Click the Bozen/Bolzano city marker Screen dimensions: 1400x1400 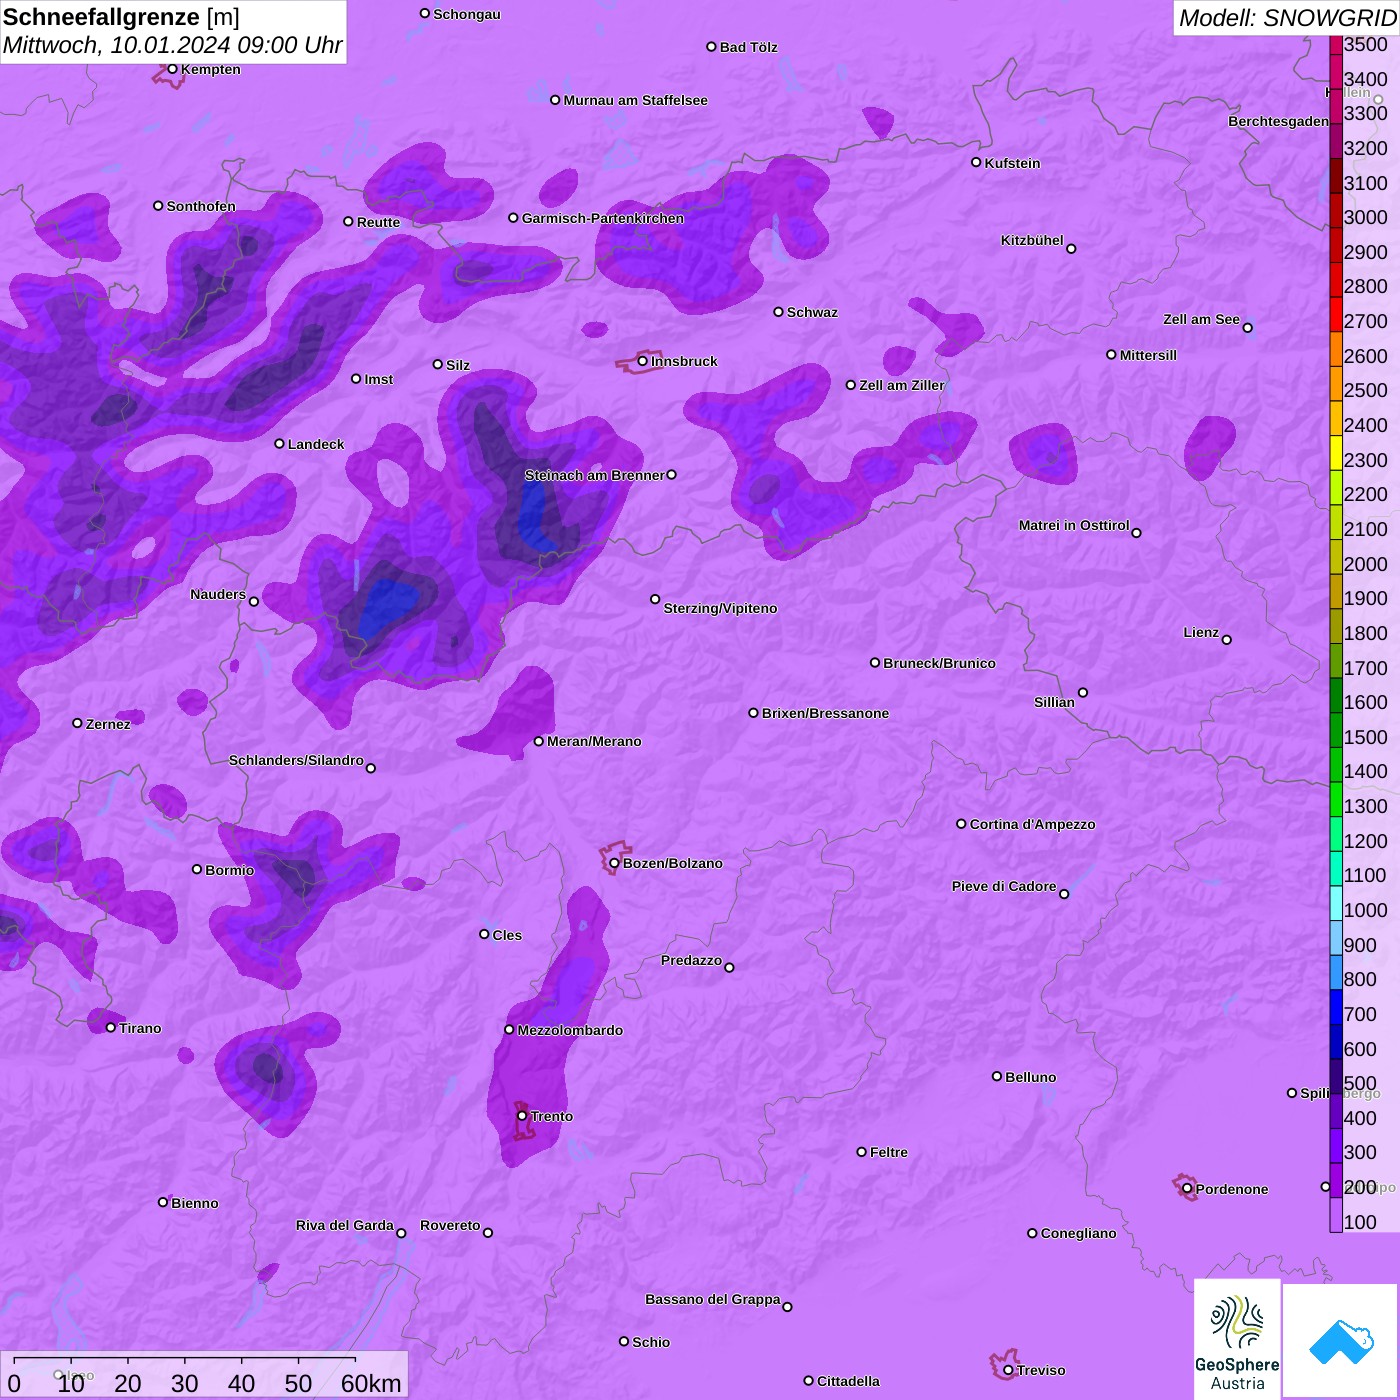pos(615,863)
